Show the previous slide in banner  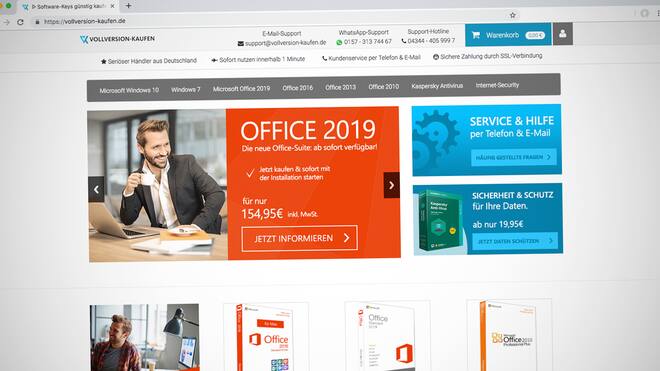click(96, 190)
